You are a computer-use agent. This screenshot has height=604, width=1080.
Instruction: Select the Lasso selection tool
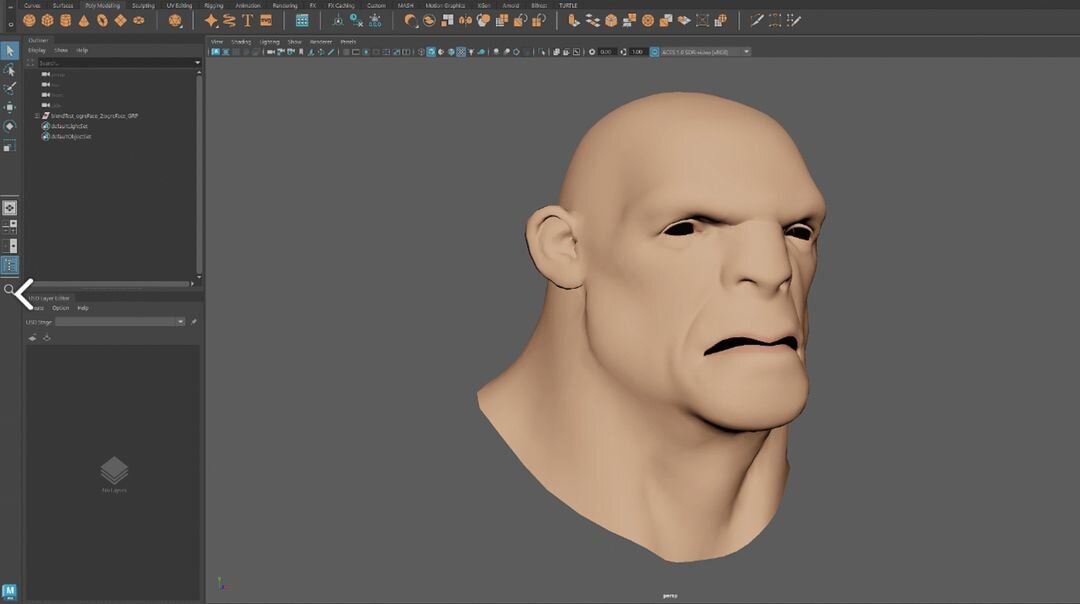pos(10,67)
